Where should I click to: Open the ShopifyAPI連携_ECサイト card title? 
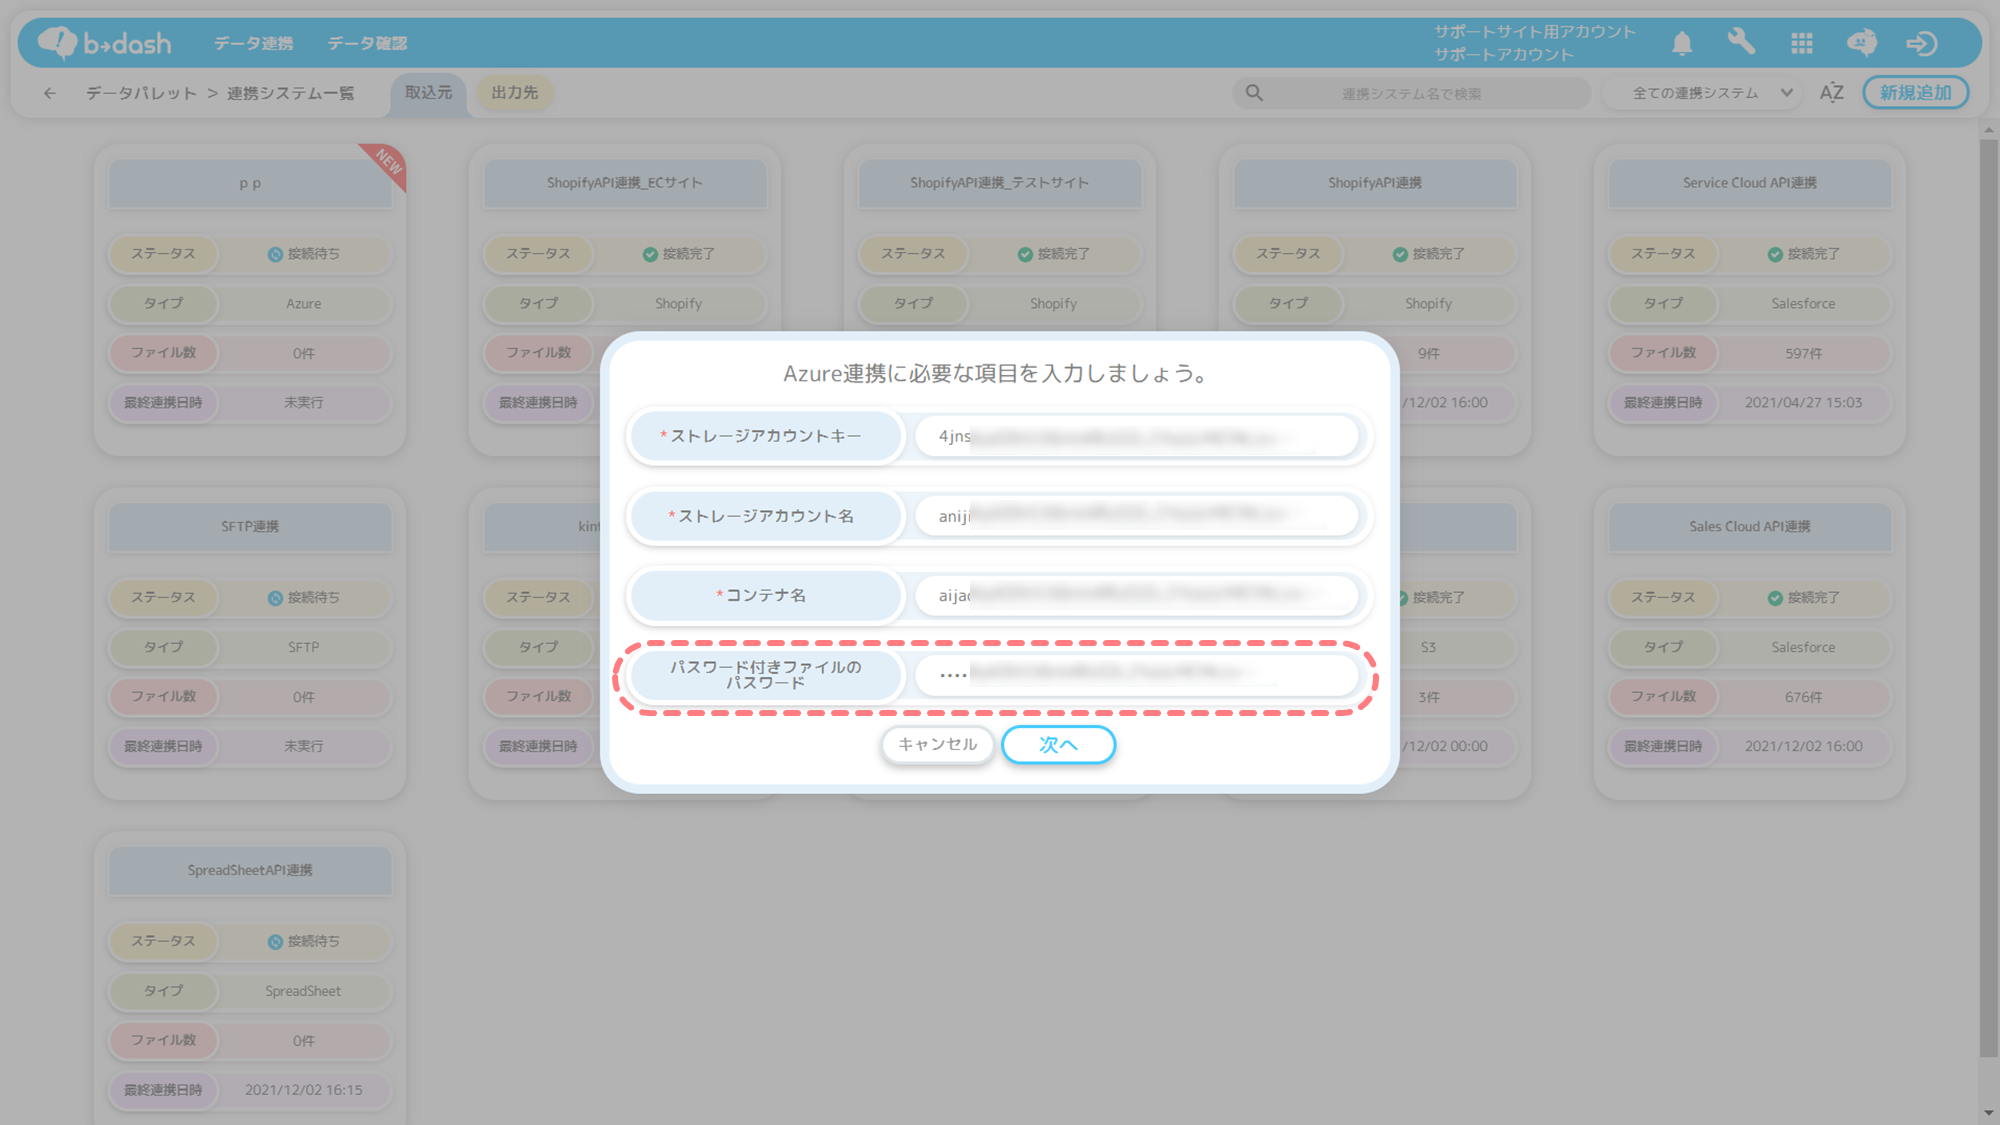625,183
